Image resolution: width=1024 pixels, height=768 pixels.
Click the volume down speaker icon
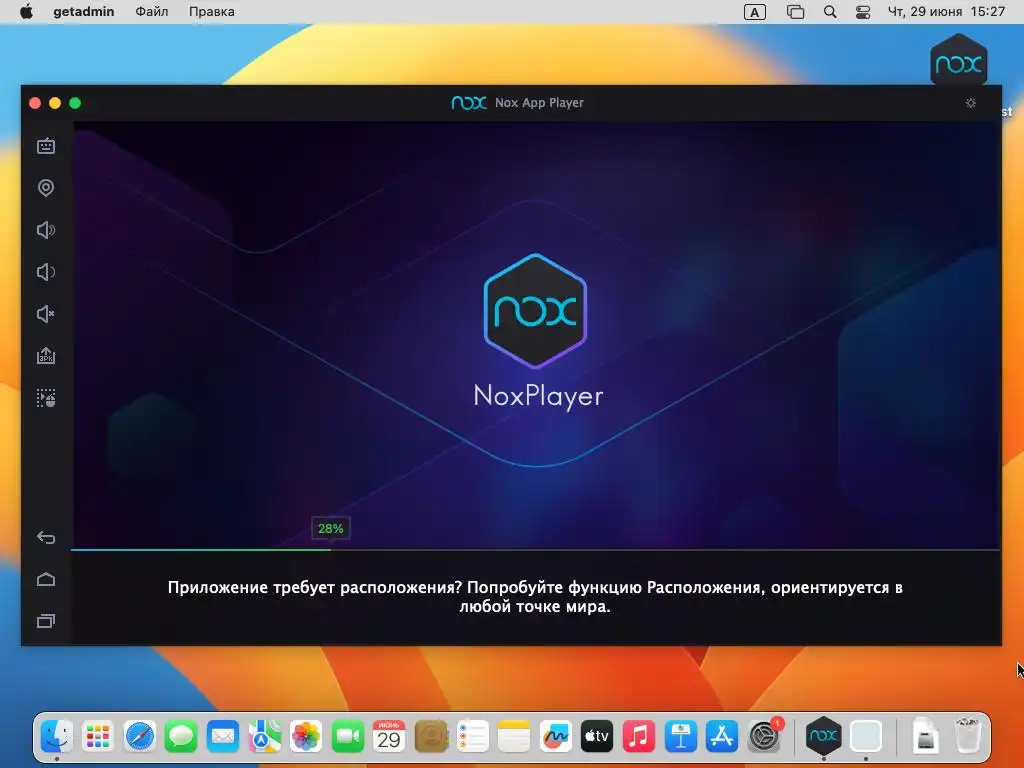pyautogui.click(x=46, y=272)
